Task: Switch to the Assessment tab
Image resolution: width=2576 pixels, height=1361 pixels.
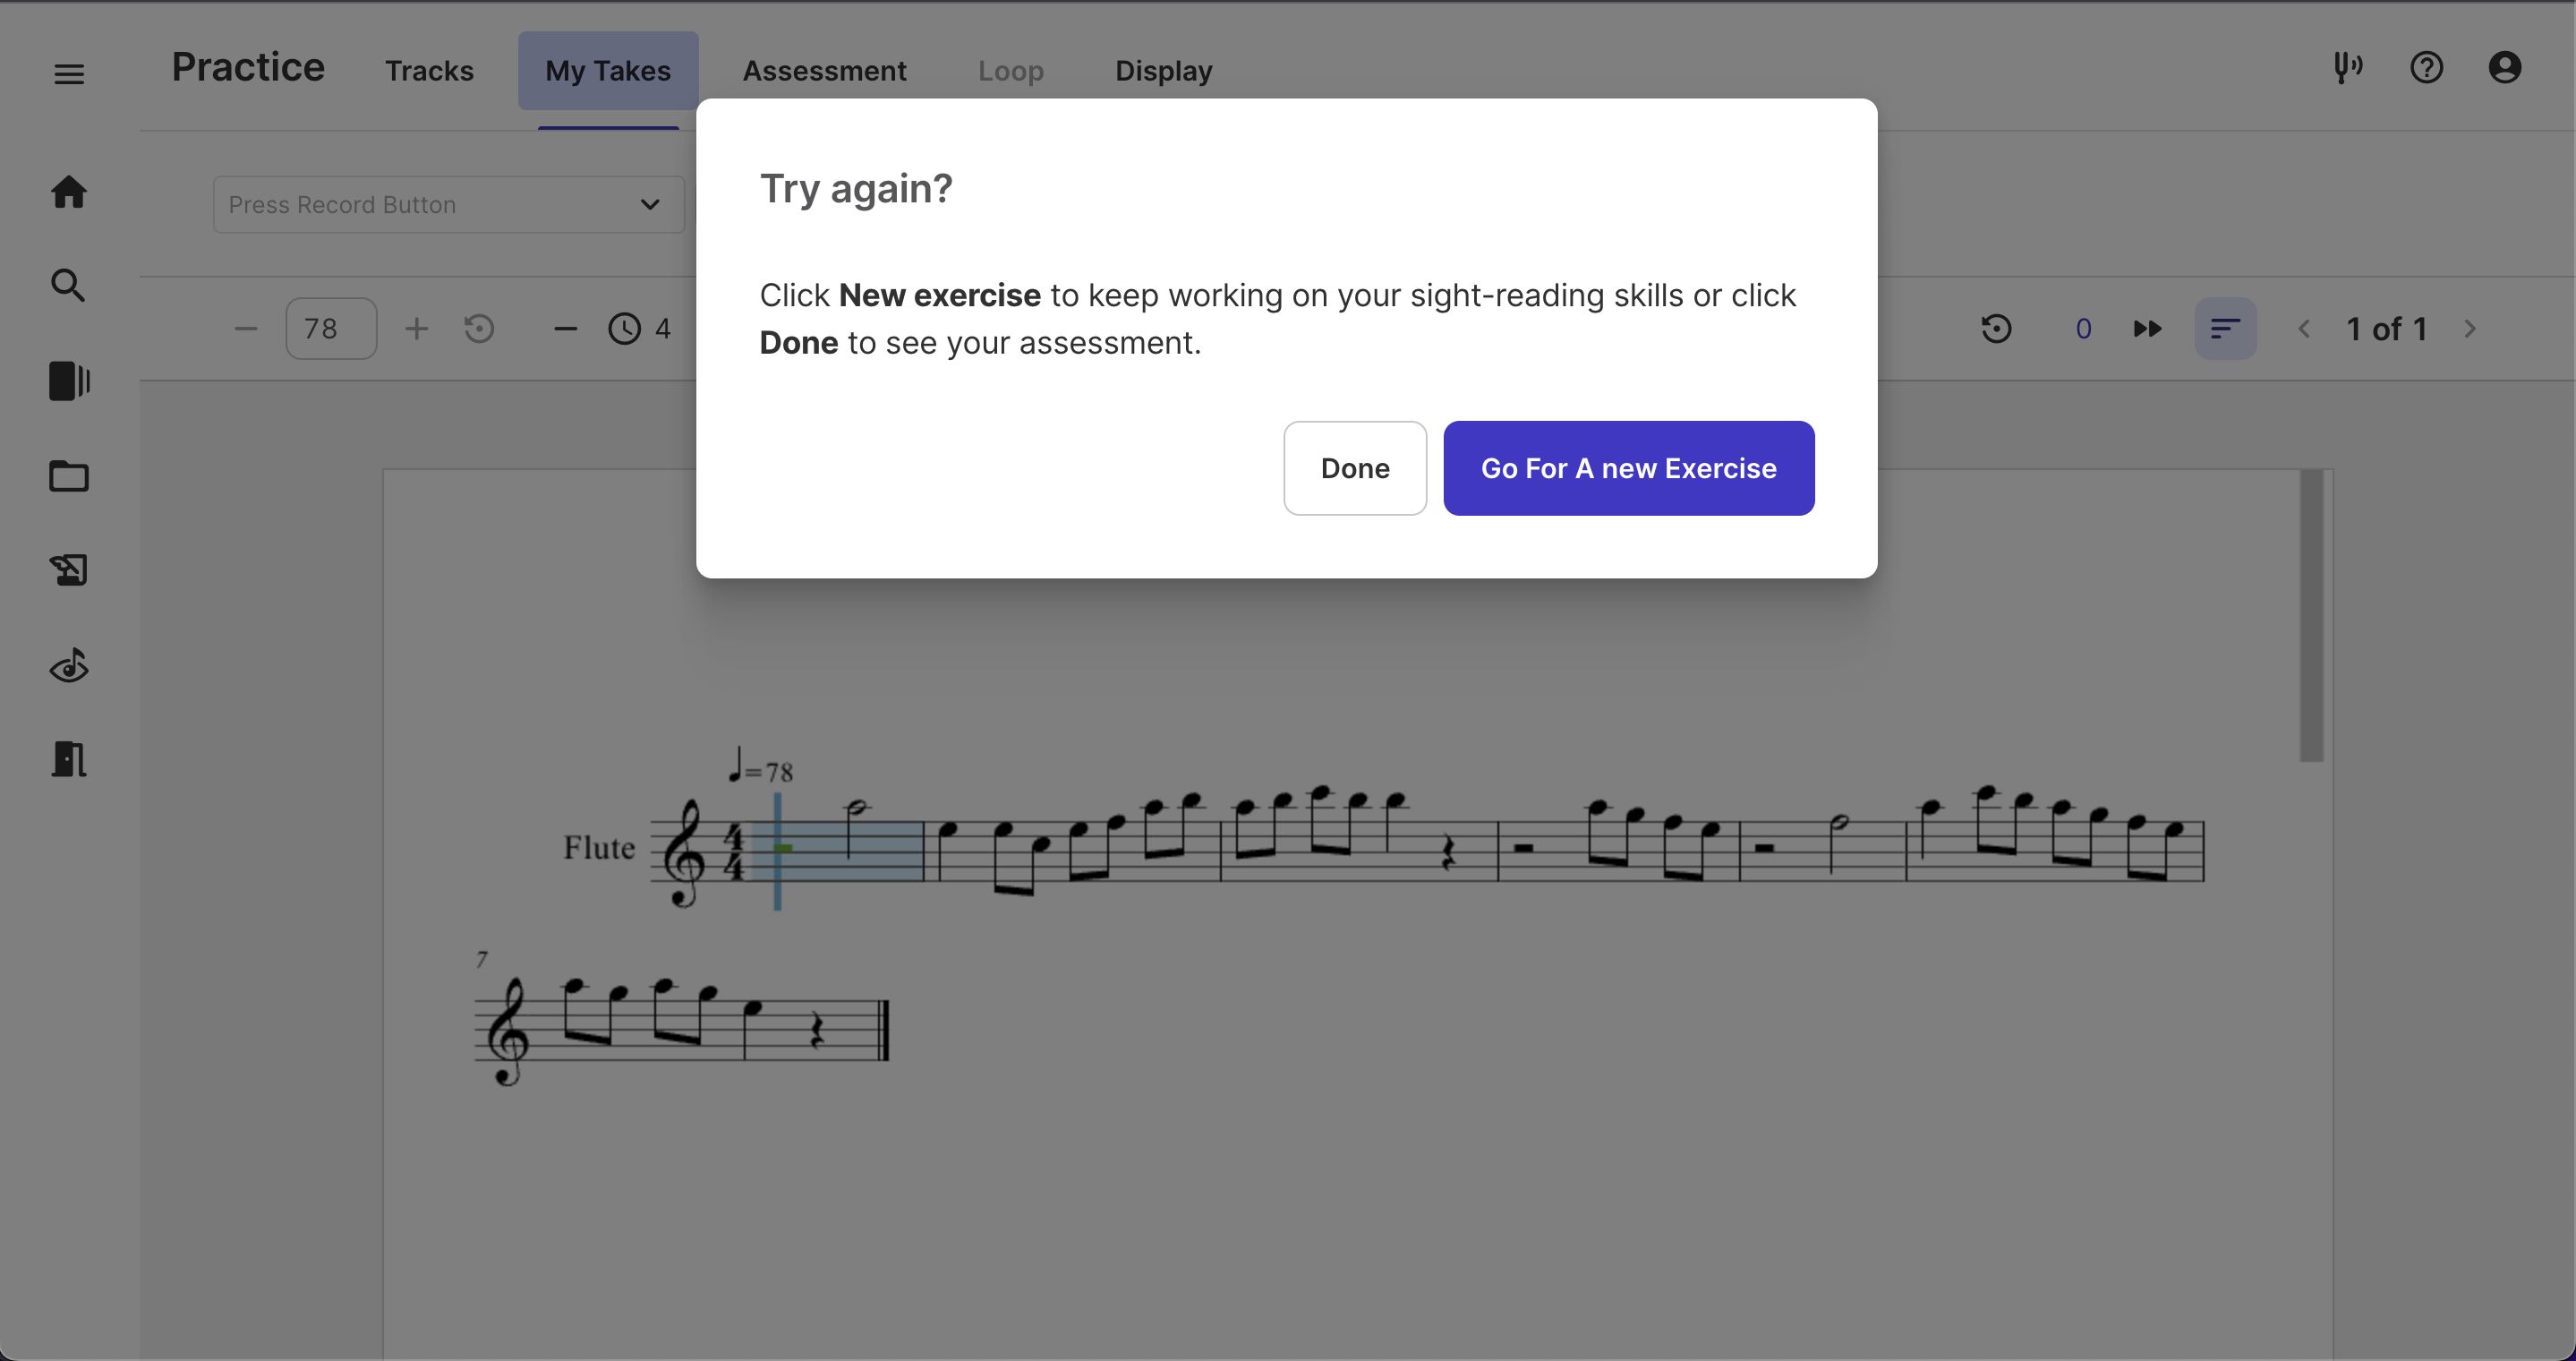Action: [x=824, y=71]
